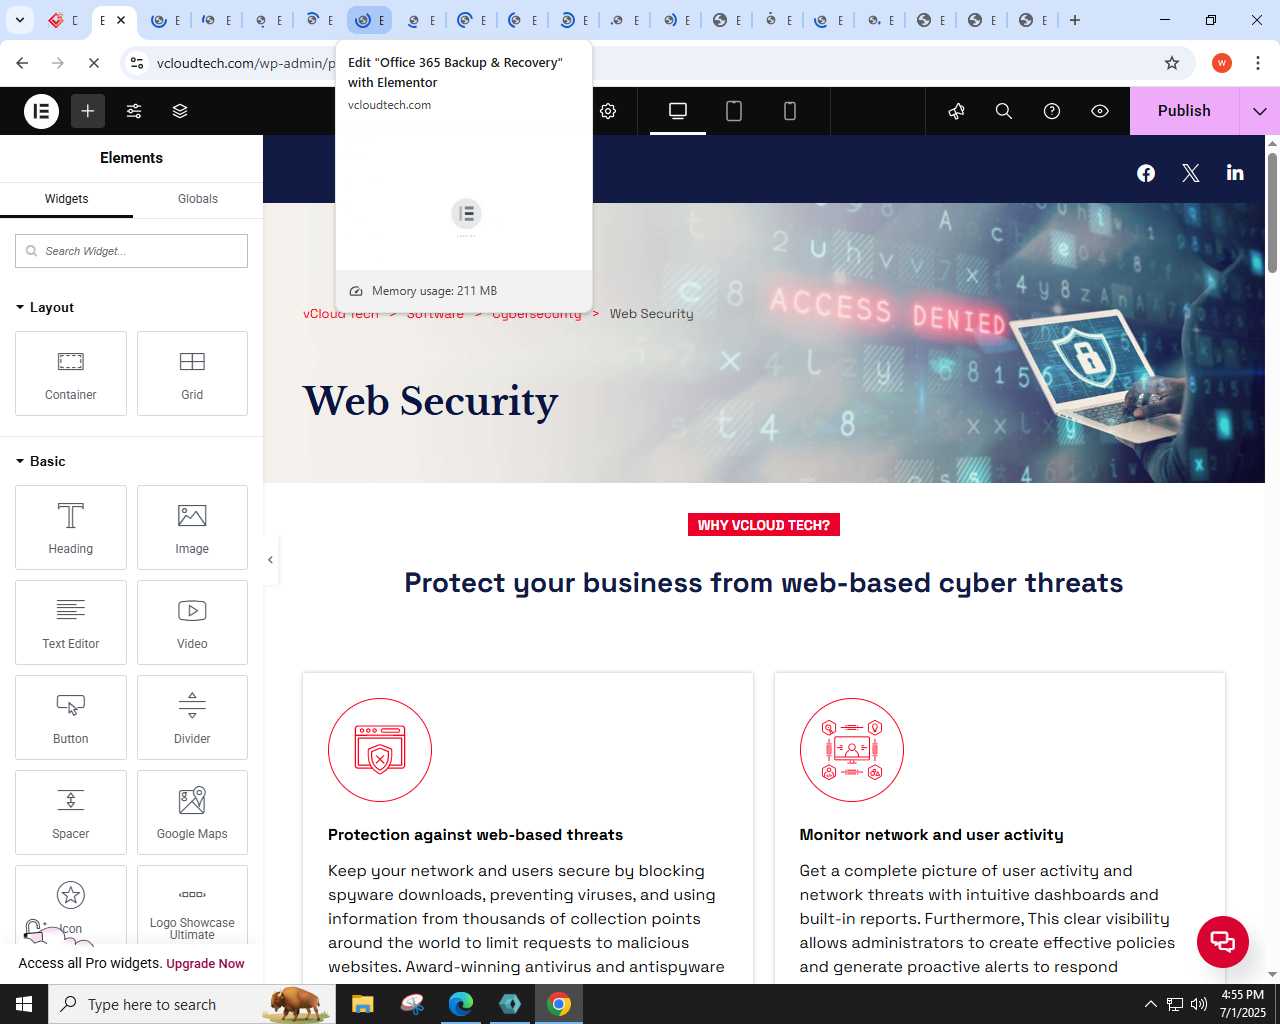Open the volume control in tray
The image size is (1280, 1024).
[x=1199, y=1004]
